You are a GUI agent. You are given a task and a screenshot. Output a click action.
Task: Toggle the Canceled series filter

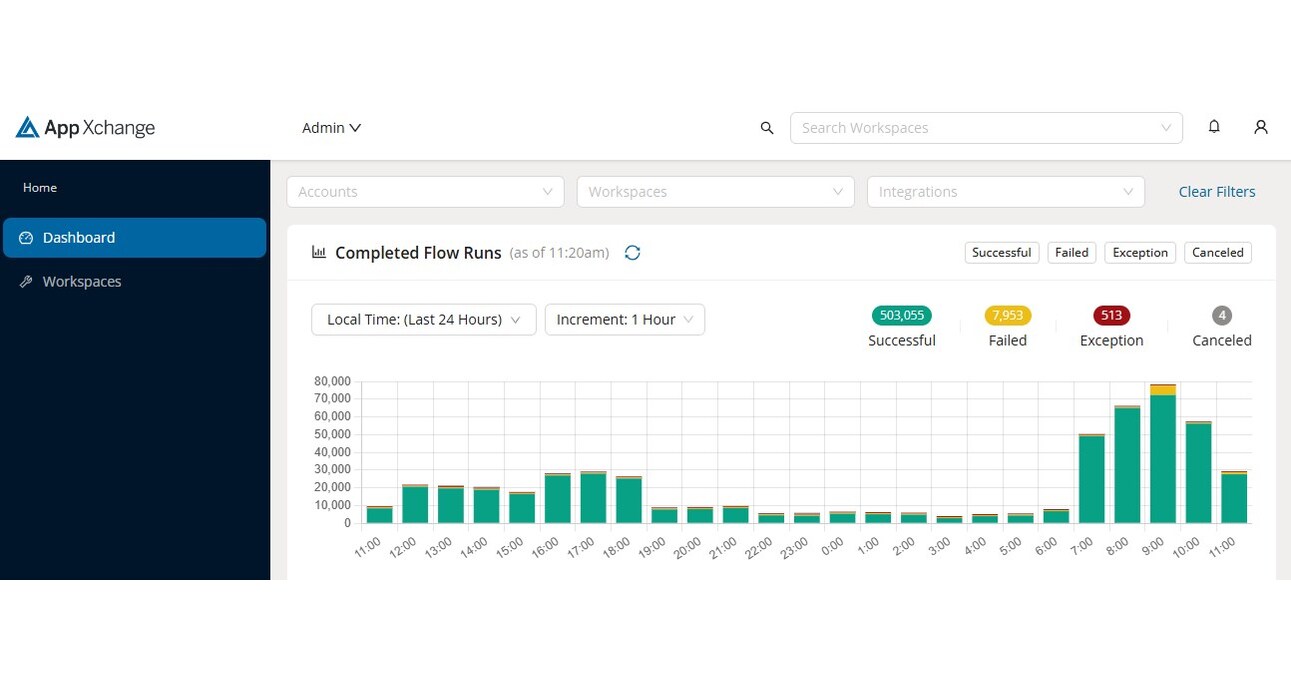tap(1217, 253)
